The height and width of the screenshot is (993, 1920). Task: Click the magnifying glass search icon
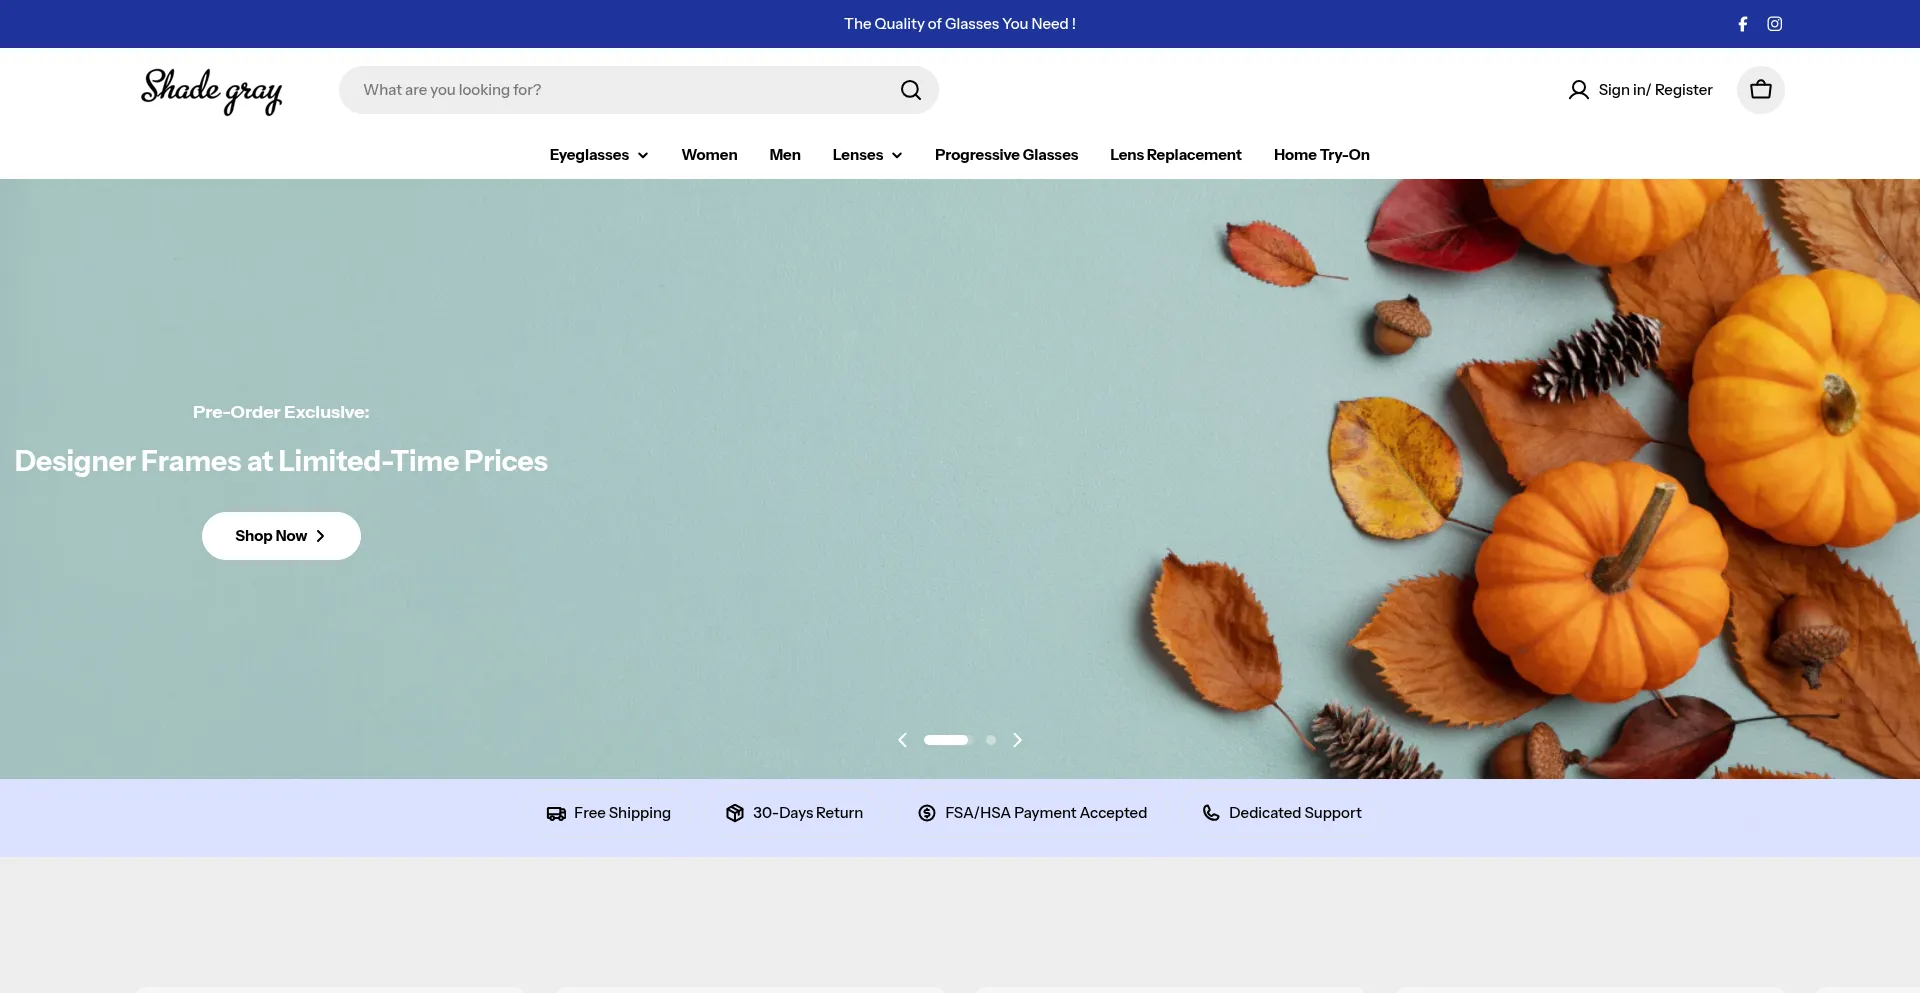[910, 90]
